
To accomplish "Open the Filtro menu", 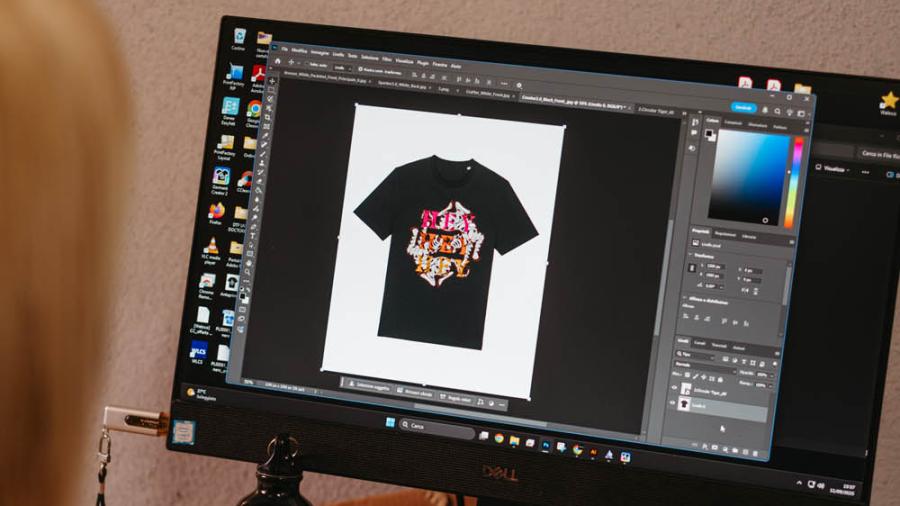I will (387, 60).
